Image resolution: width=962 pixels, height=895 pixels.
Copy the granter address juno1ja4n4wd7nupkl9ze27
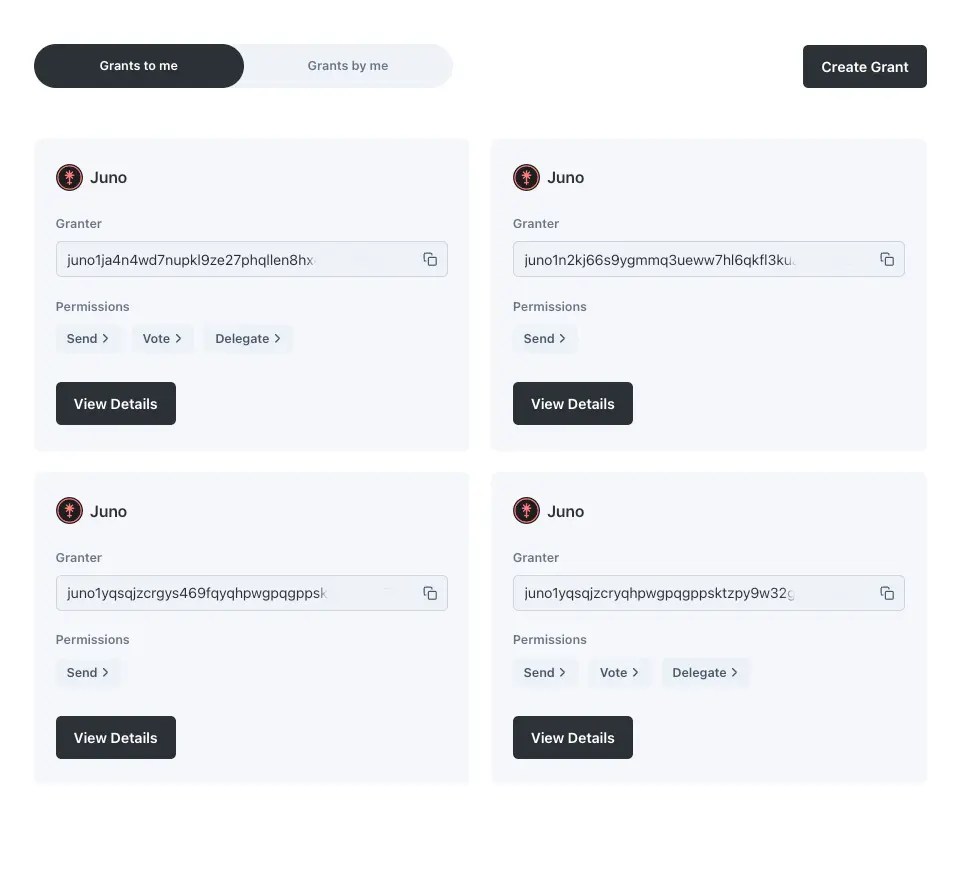pos(430,259)
